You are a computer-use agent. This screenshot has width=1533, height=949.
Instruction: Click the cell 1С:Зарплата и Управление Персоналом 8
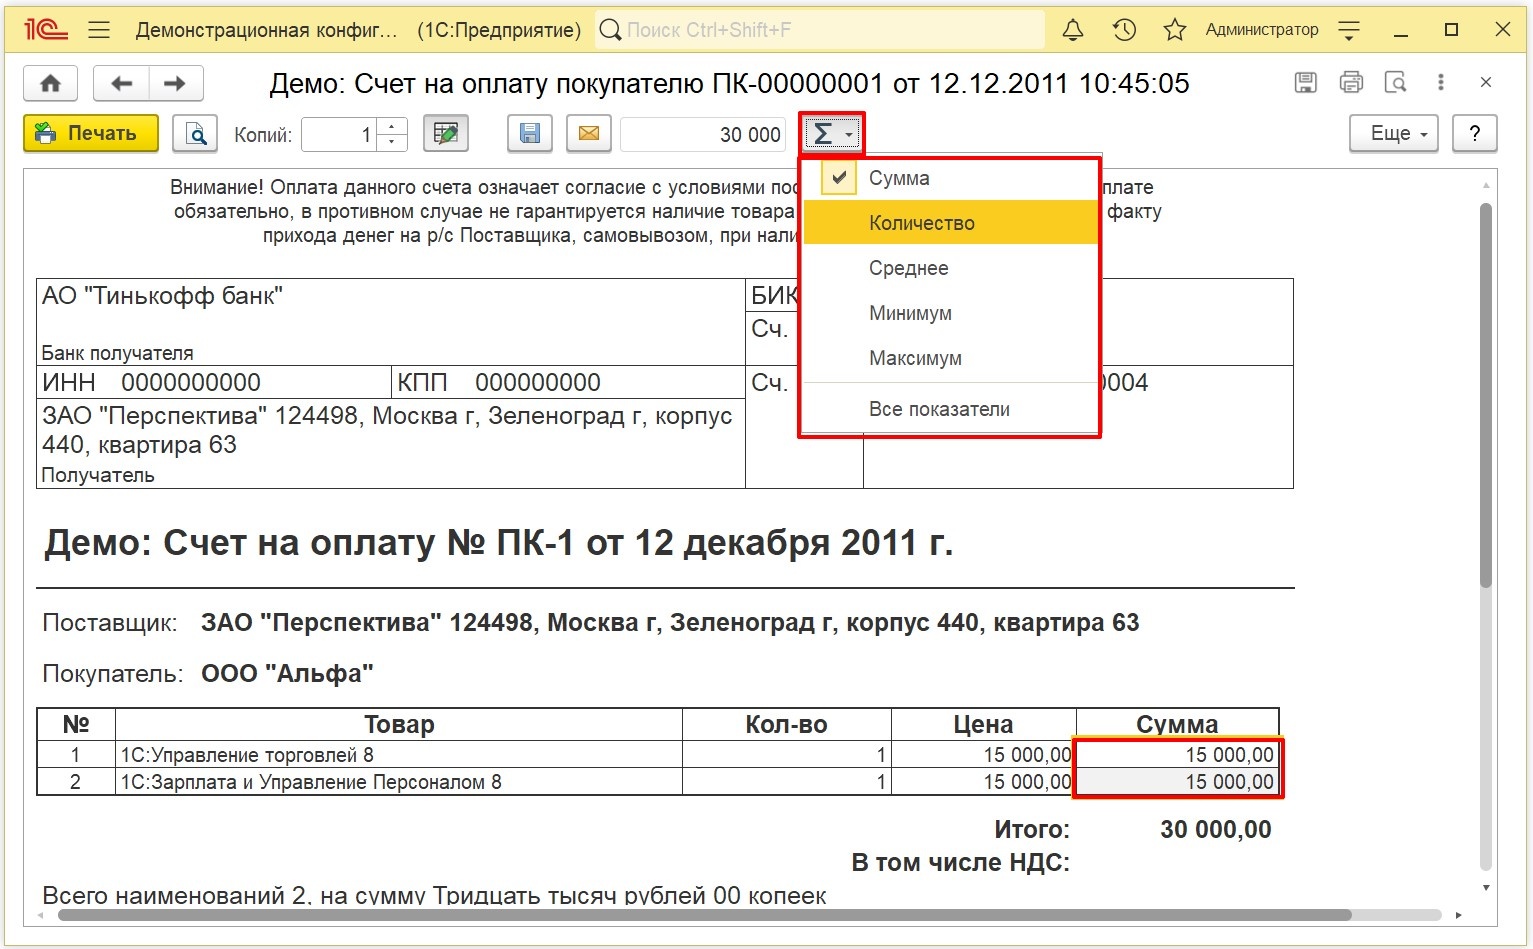coord(399,782)
